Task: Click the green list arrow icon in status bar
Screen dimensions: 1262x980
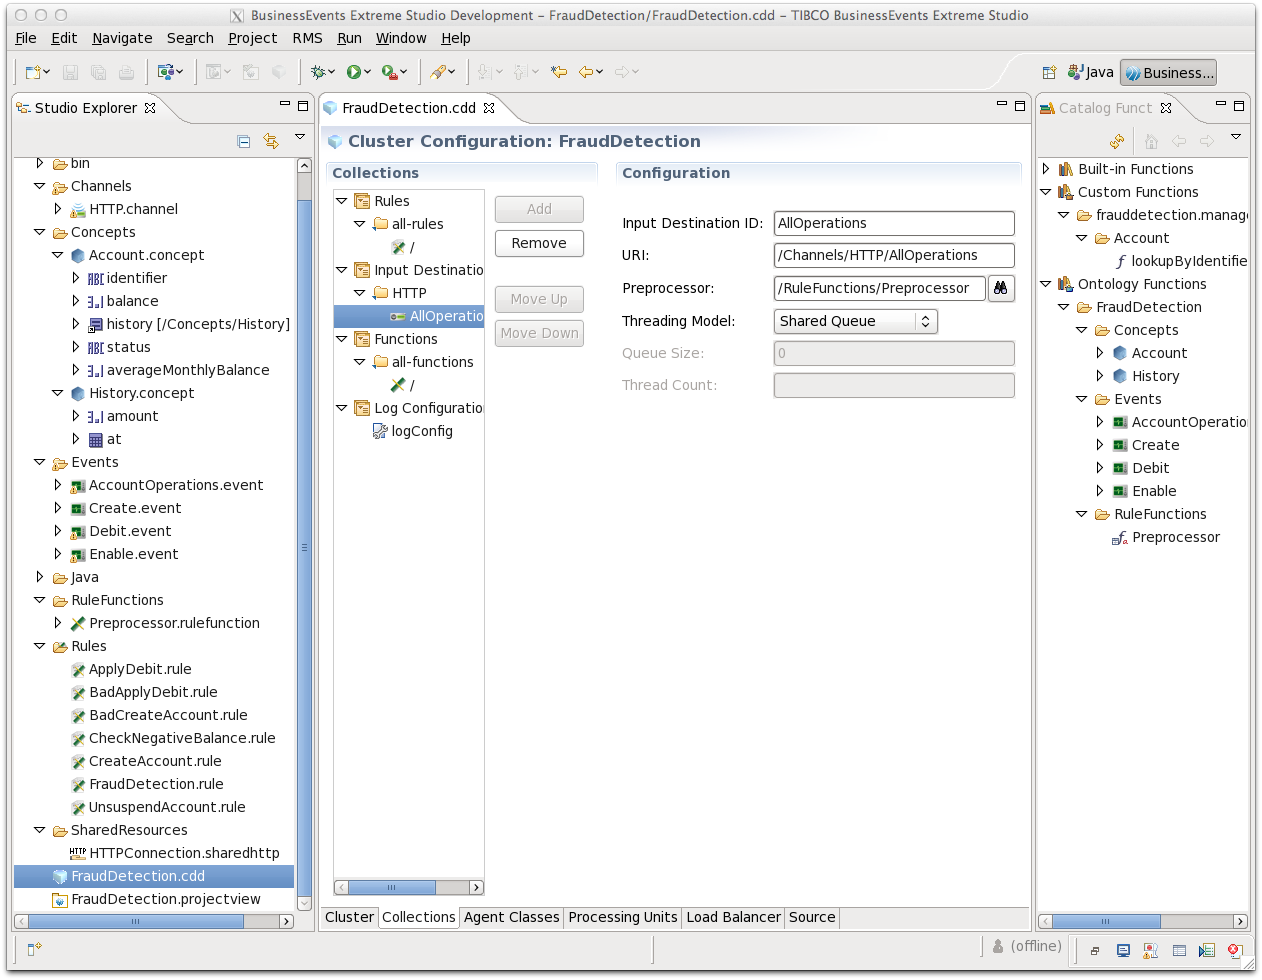Action: point(1207,951)
